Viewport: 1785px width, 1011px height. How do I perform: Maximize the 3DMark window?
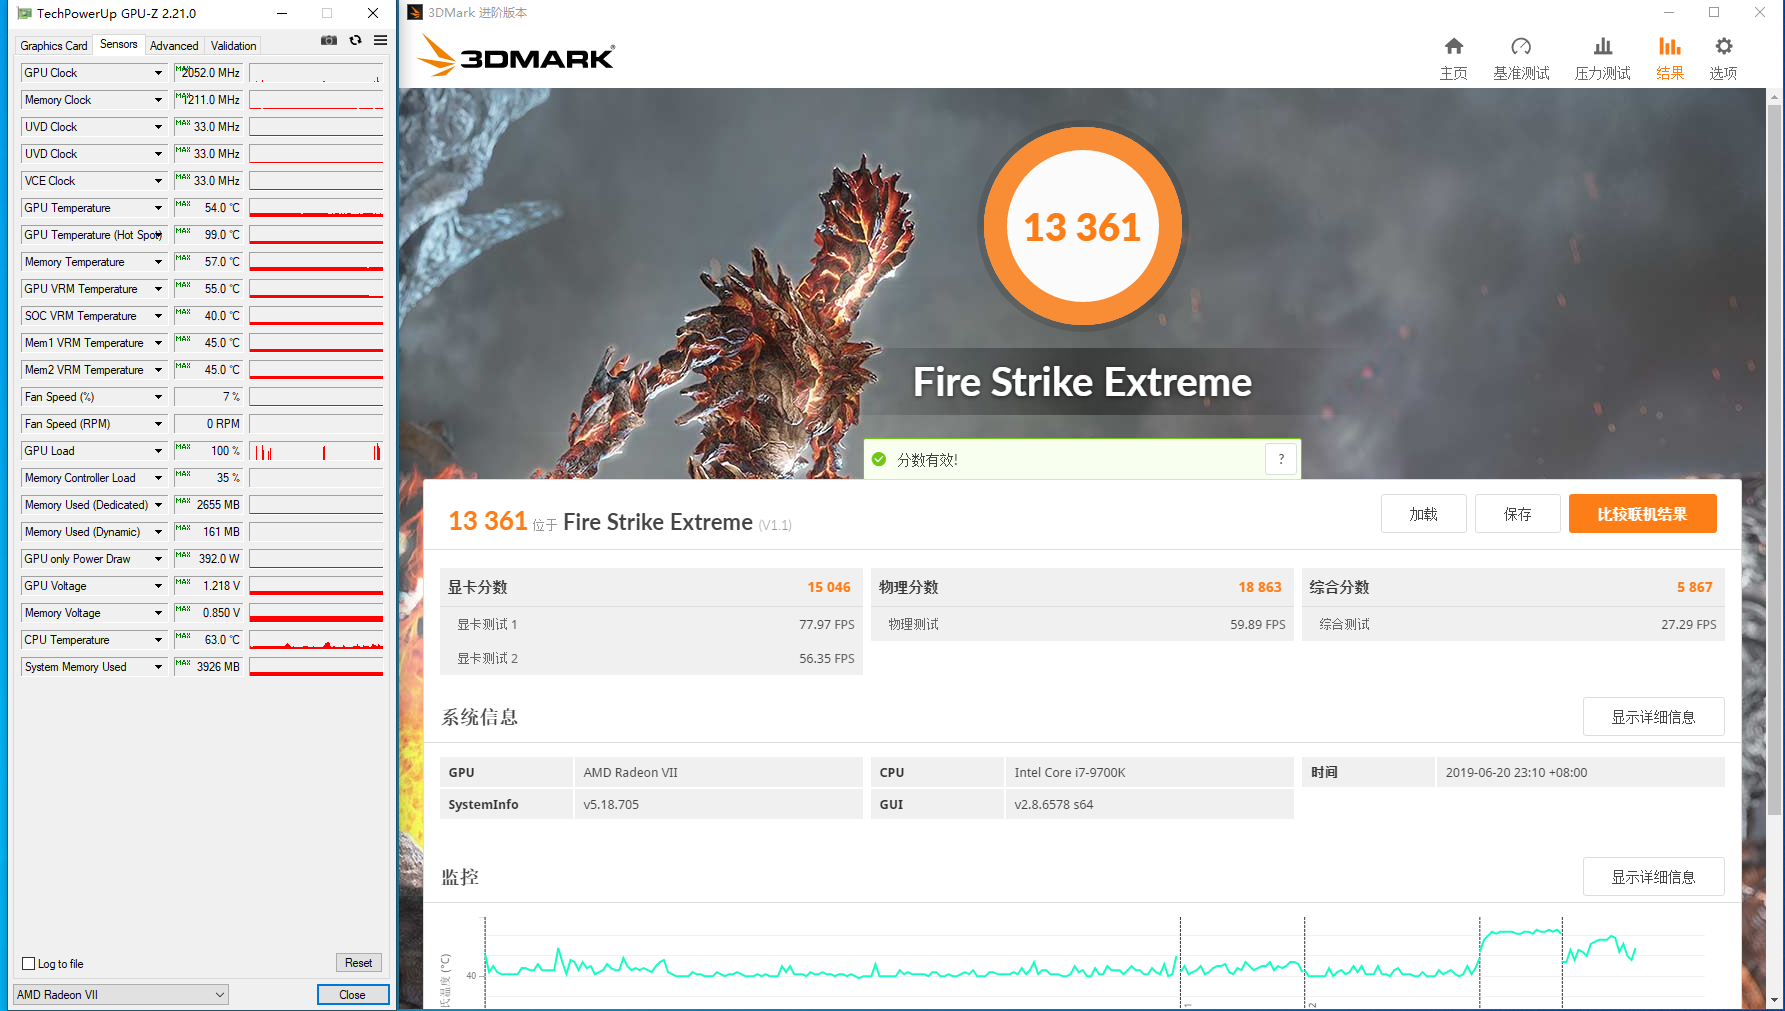coord(1714,12)
